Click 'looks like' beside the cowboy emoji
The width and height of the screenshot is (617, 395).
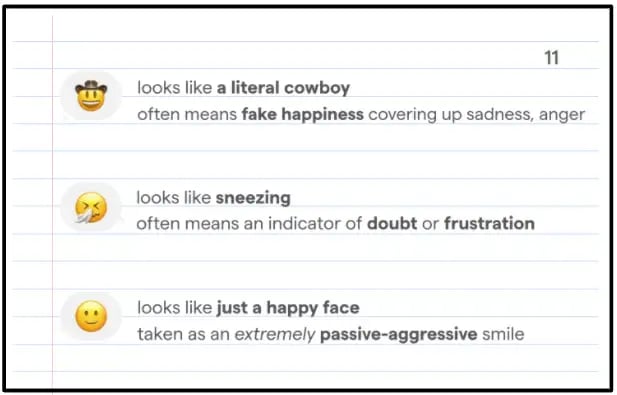175,87
